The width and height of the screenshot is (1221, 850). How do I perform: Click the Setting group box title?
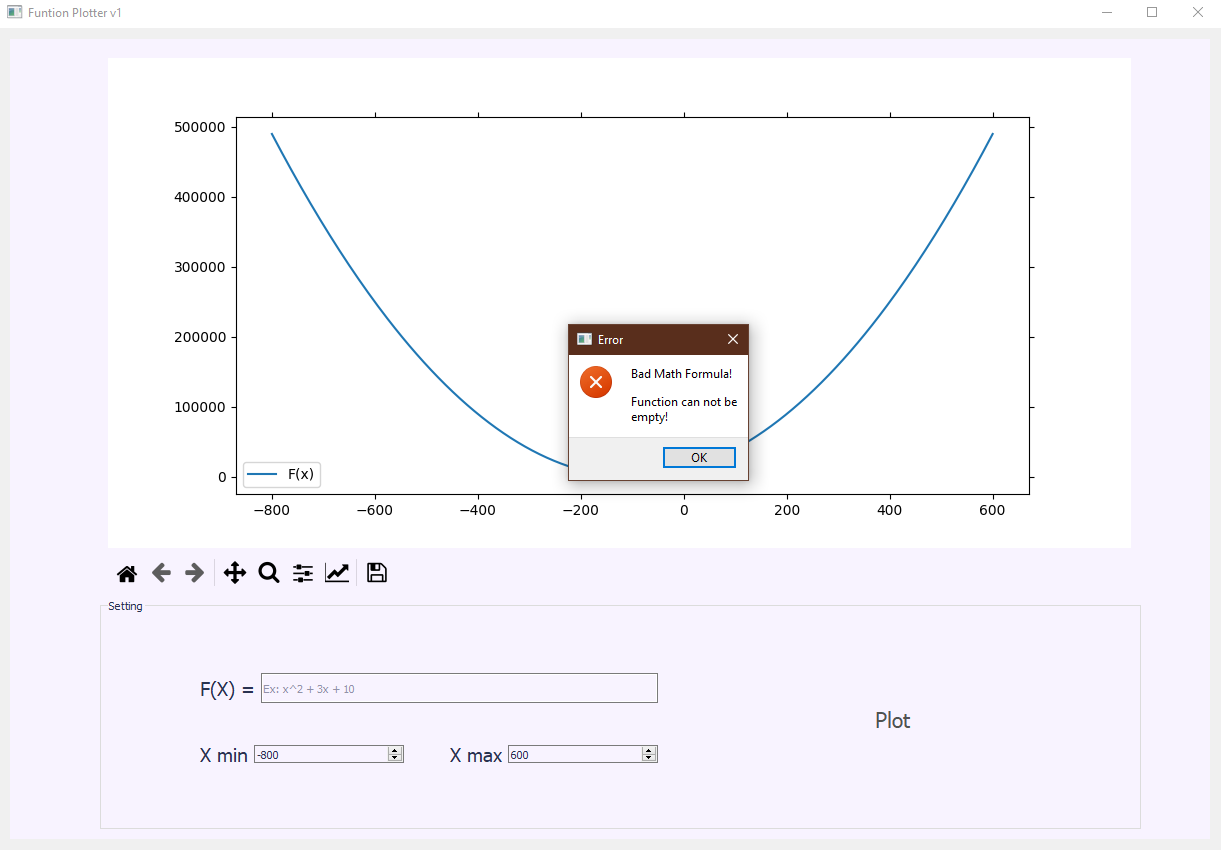point(125,606)
